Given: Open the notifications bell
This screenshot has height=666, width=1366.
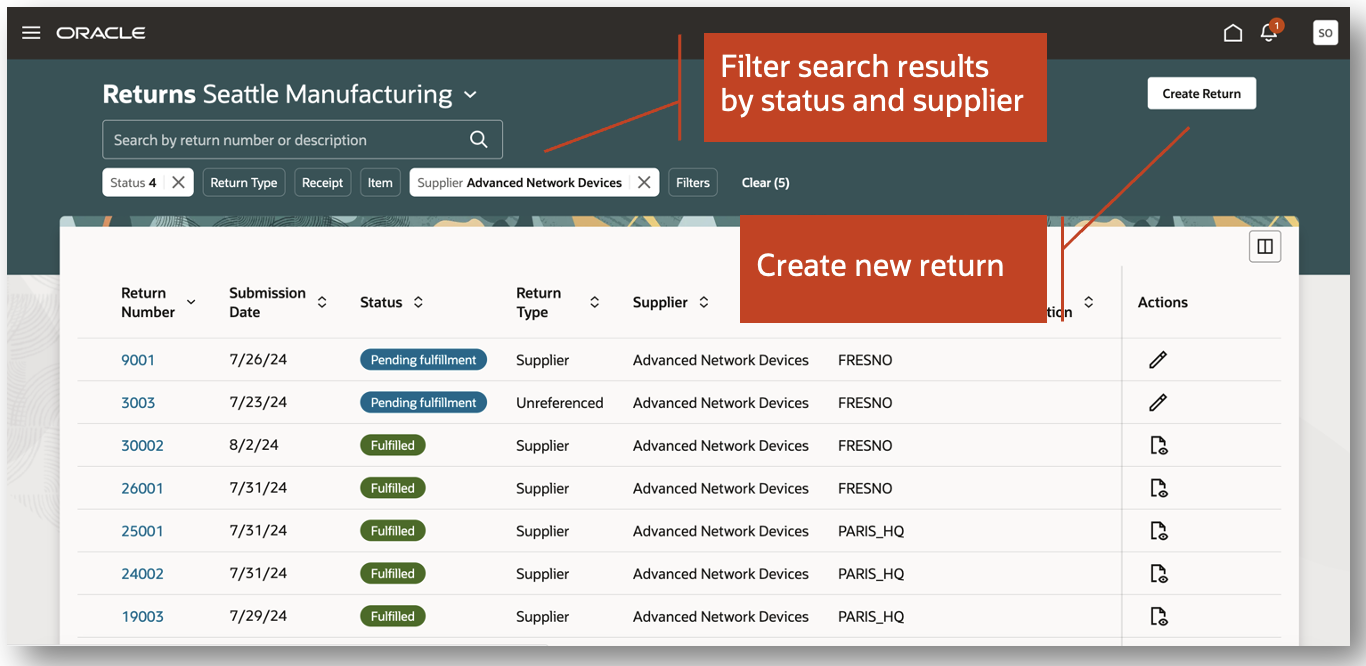Looking at the screenshot, I should coord(1270,31).
